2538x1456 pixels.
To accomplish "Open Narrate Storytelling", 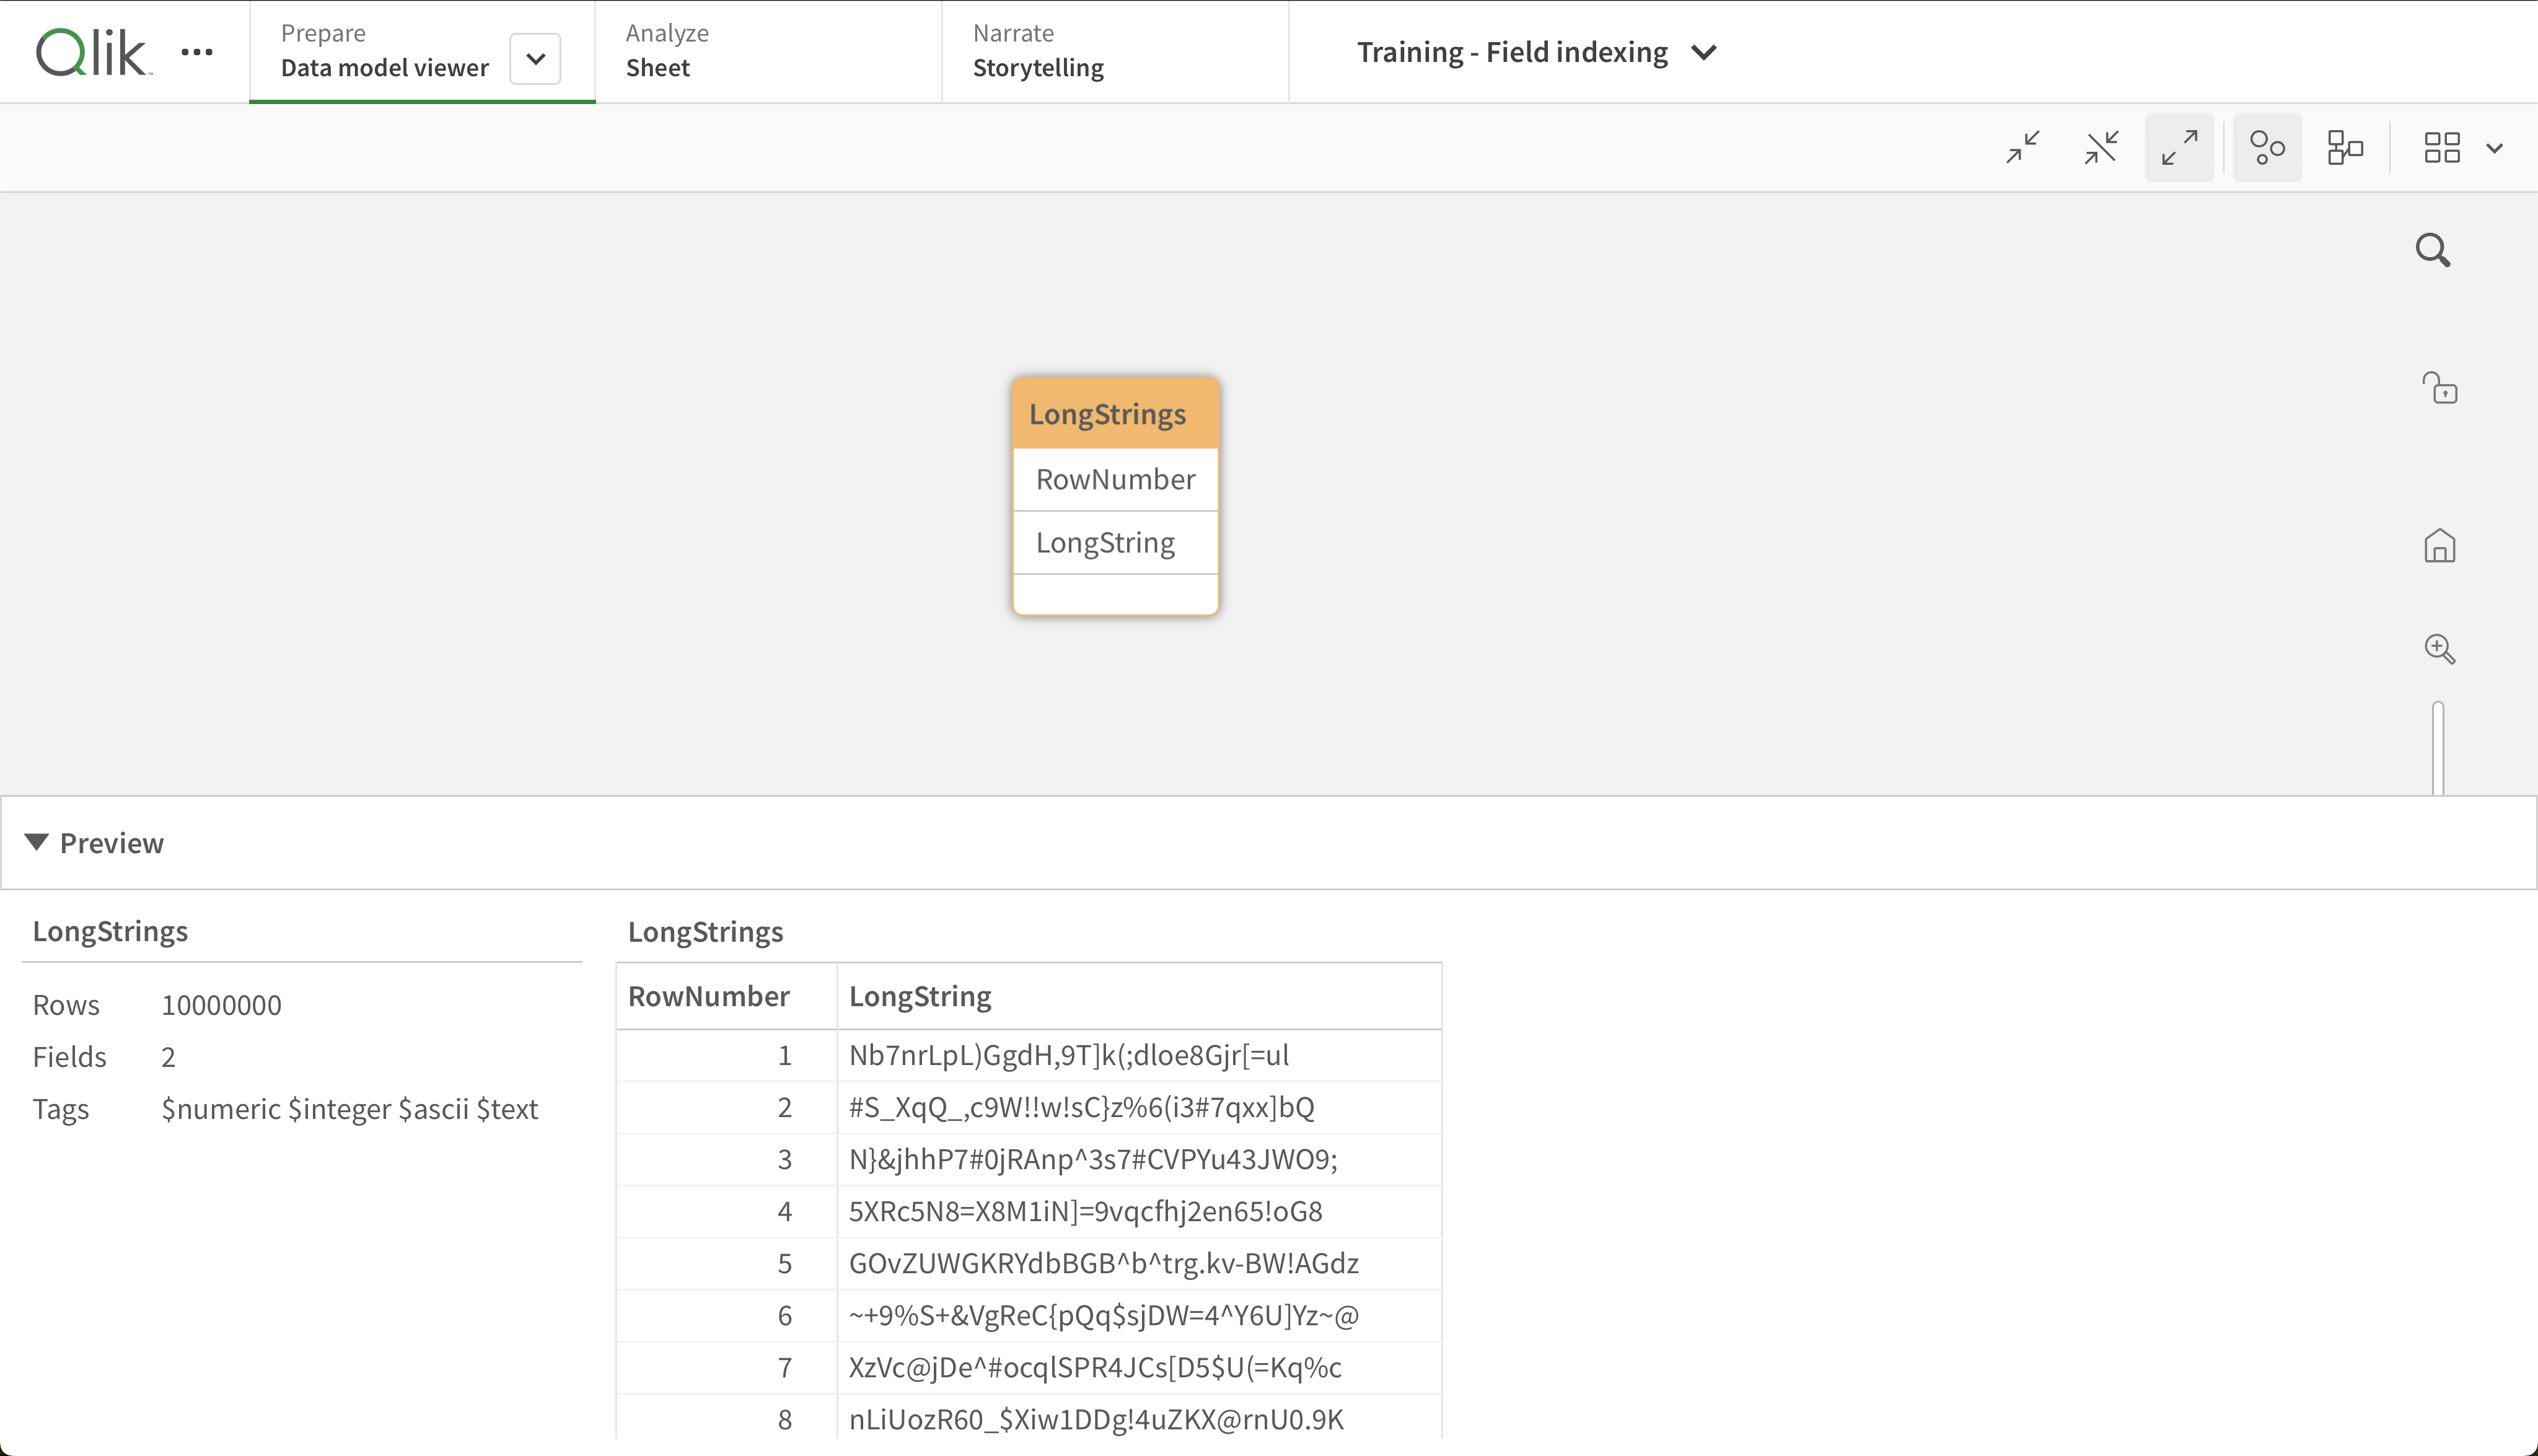I will tap(1037, 51).
